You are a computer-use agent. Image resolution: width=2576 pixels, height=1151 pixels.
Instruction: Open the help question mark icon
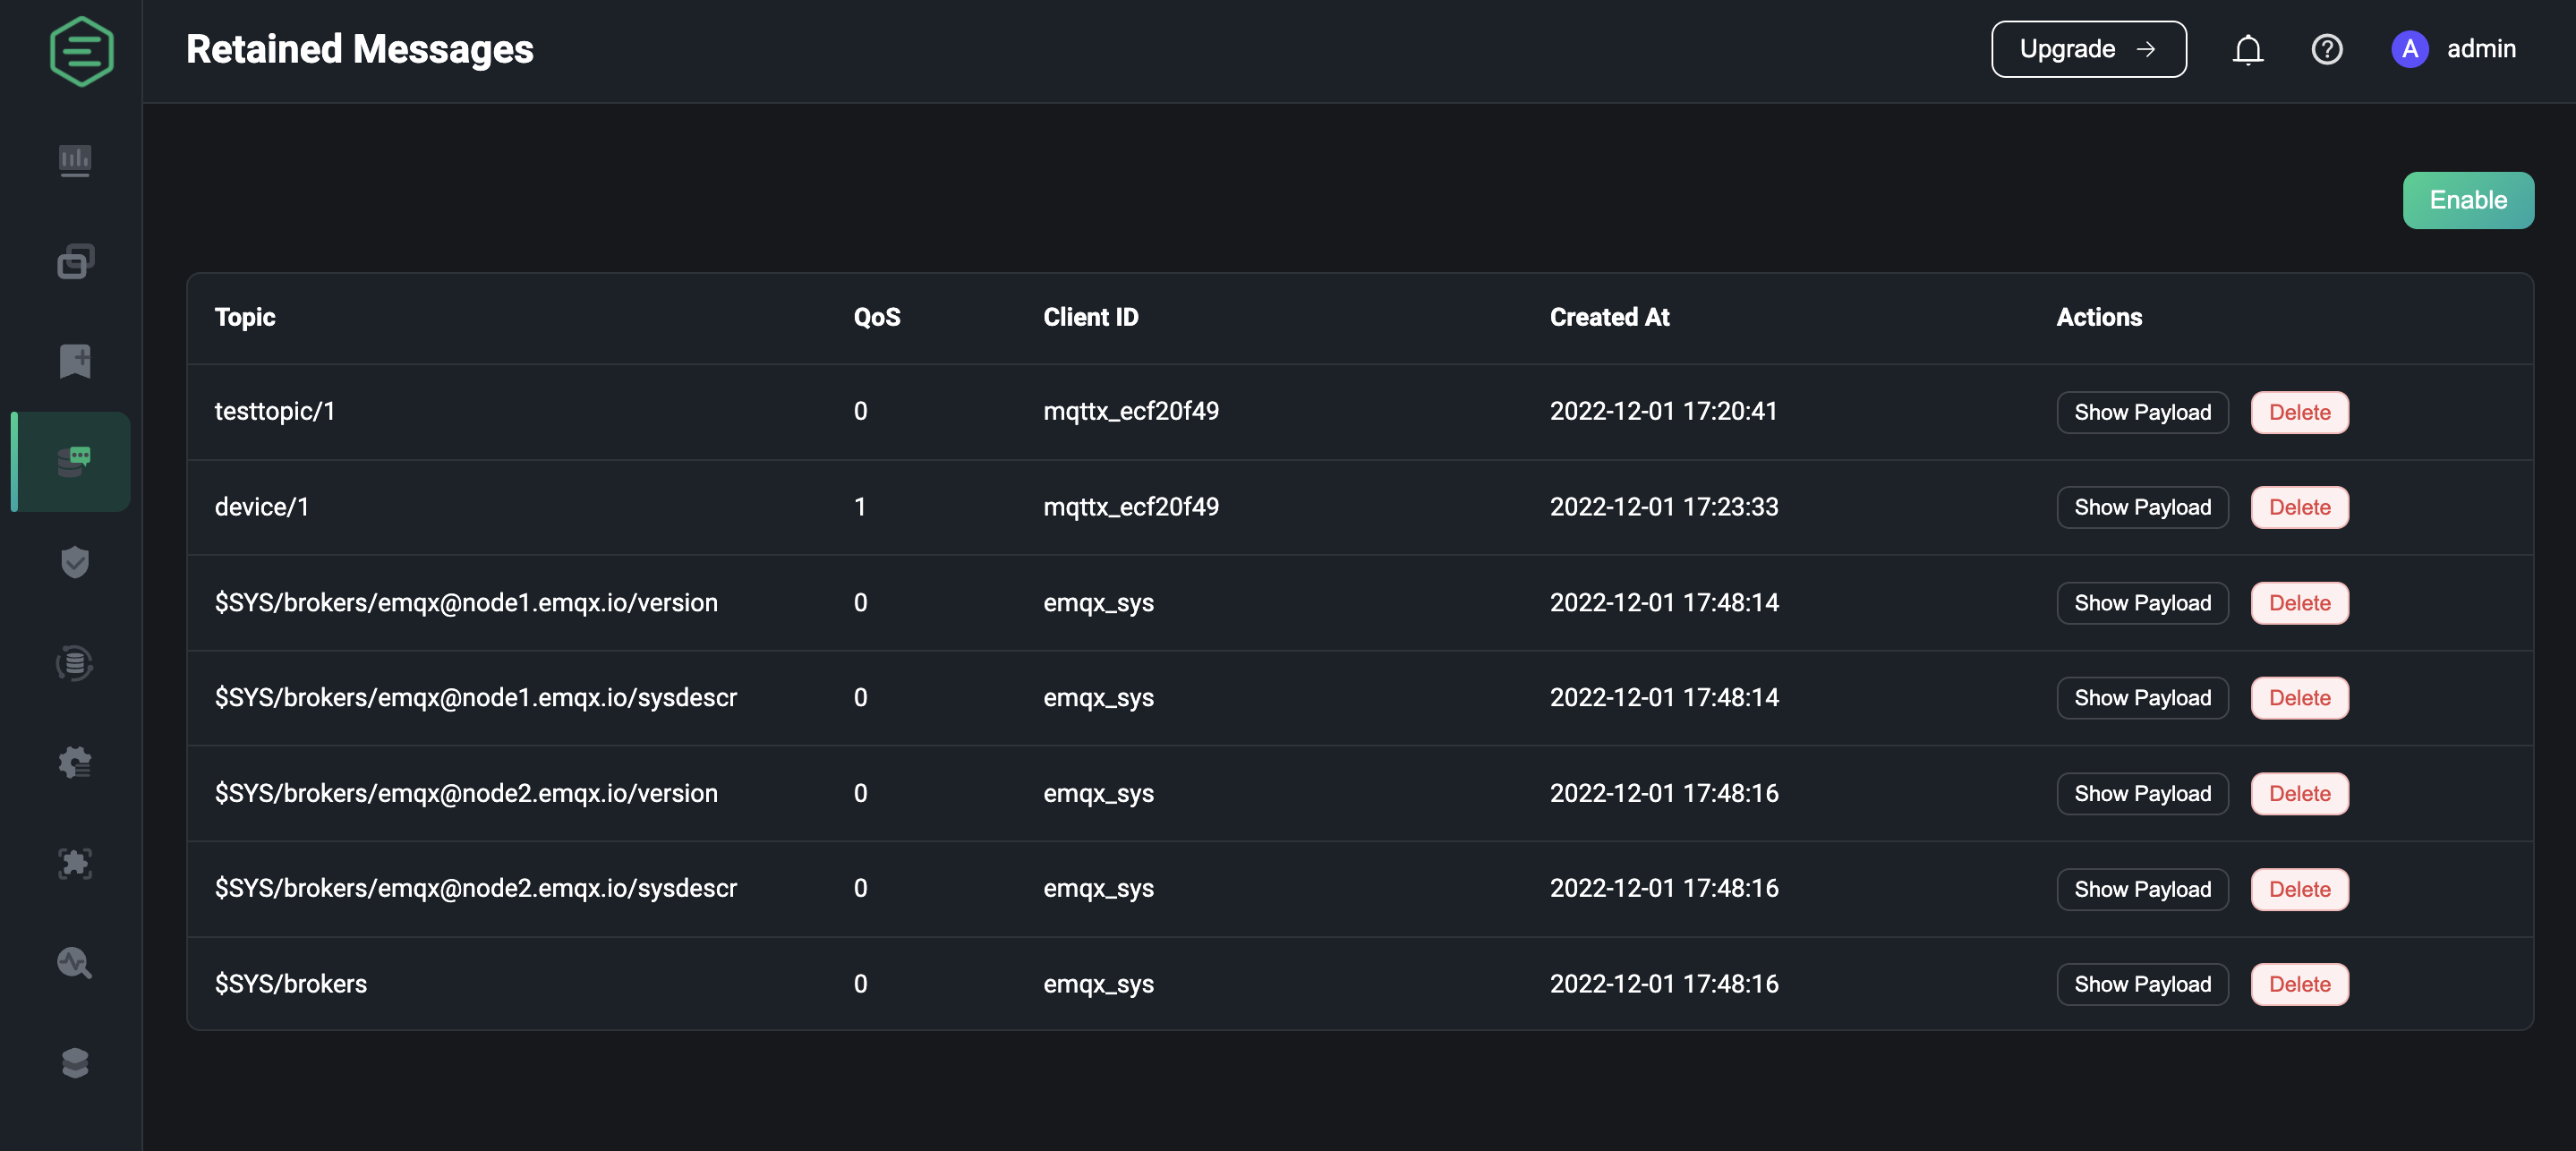pos(2327,49)
